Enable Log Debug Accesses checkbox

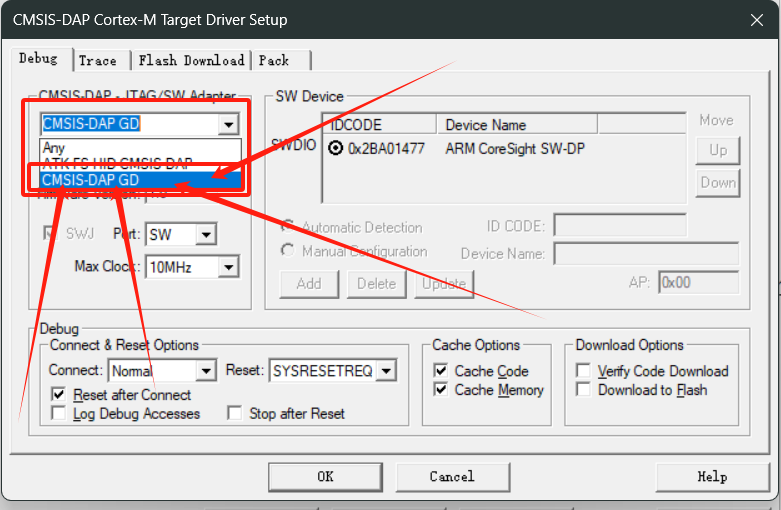click(x=59, y=414)
